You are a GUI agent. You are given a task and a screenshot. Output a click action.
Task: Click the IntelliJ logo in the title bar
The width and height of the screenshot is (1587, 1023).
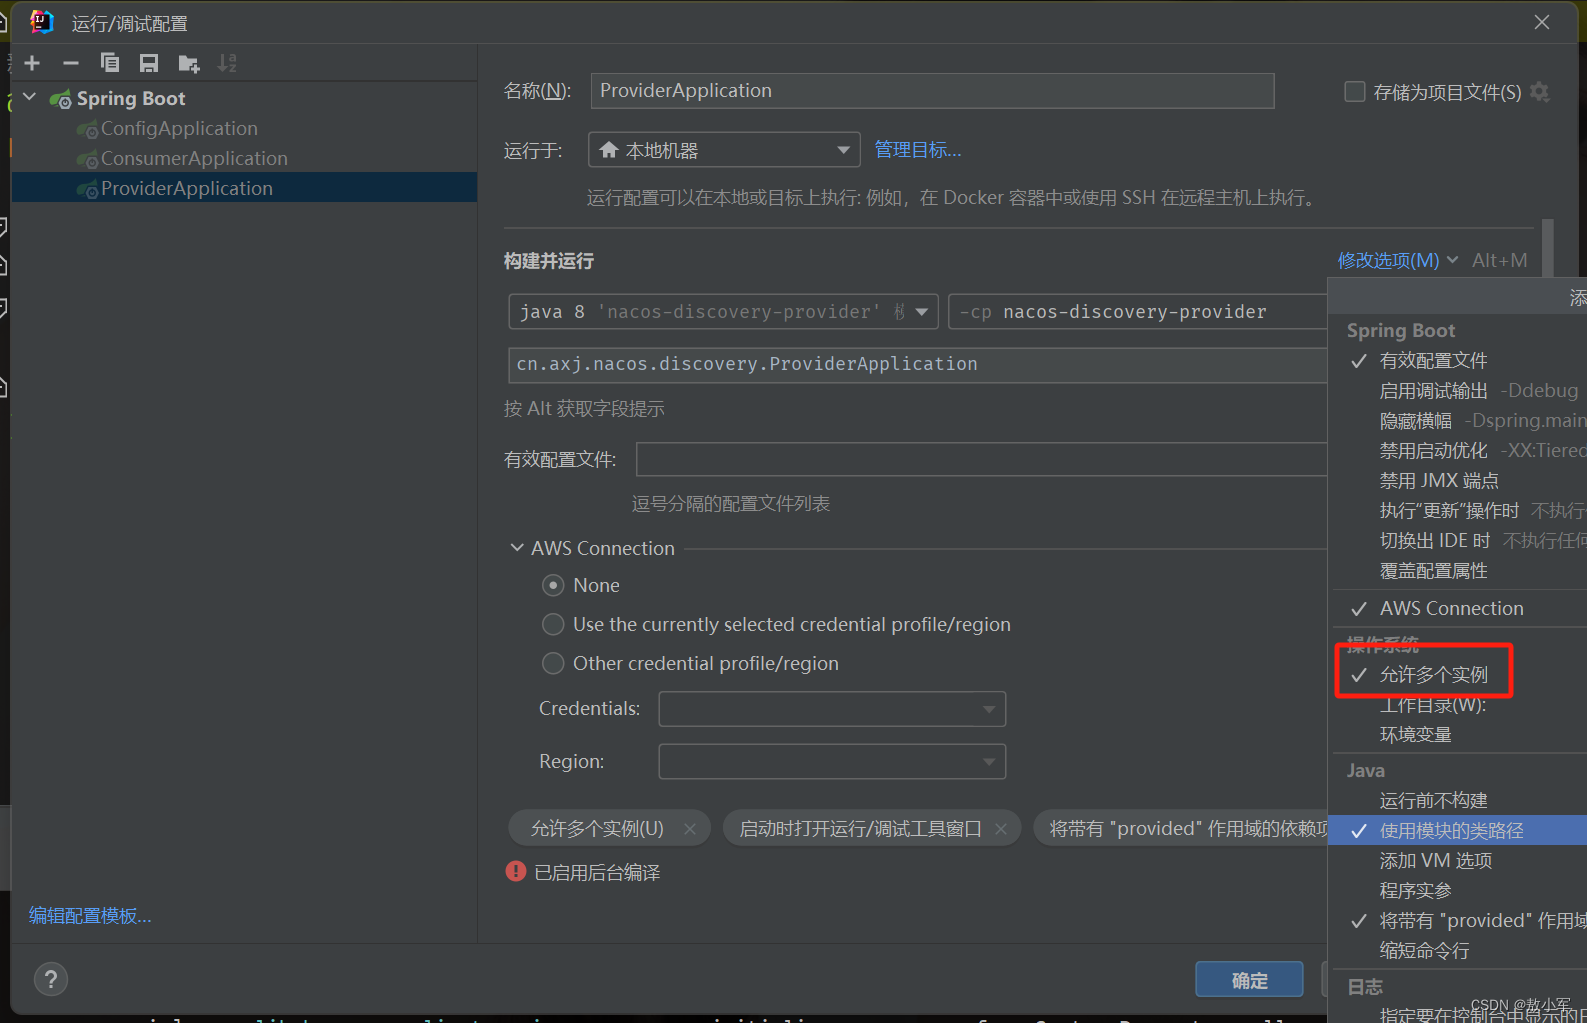[42, 22]
